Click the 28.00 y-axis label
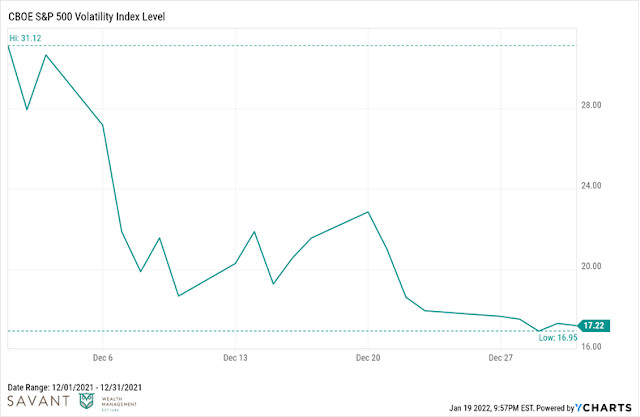The height and width of the screenshot is (417, 640). (x=591, y=105)
